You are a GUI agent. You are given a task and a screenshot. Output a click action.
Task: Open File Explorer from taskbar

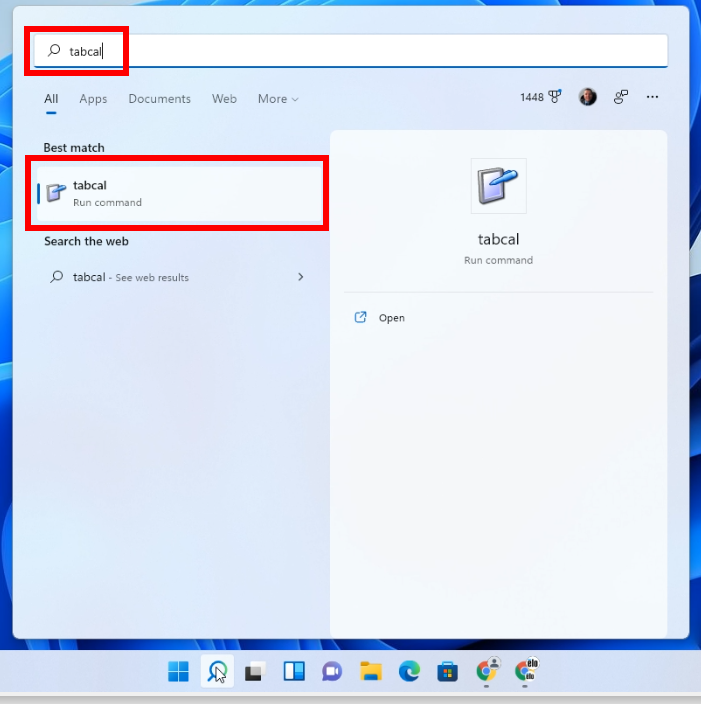tap(371, 671)
